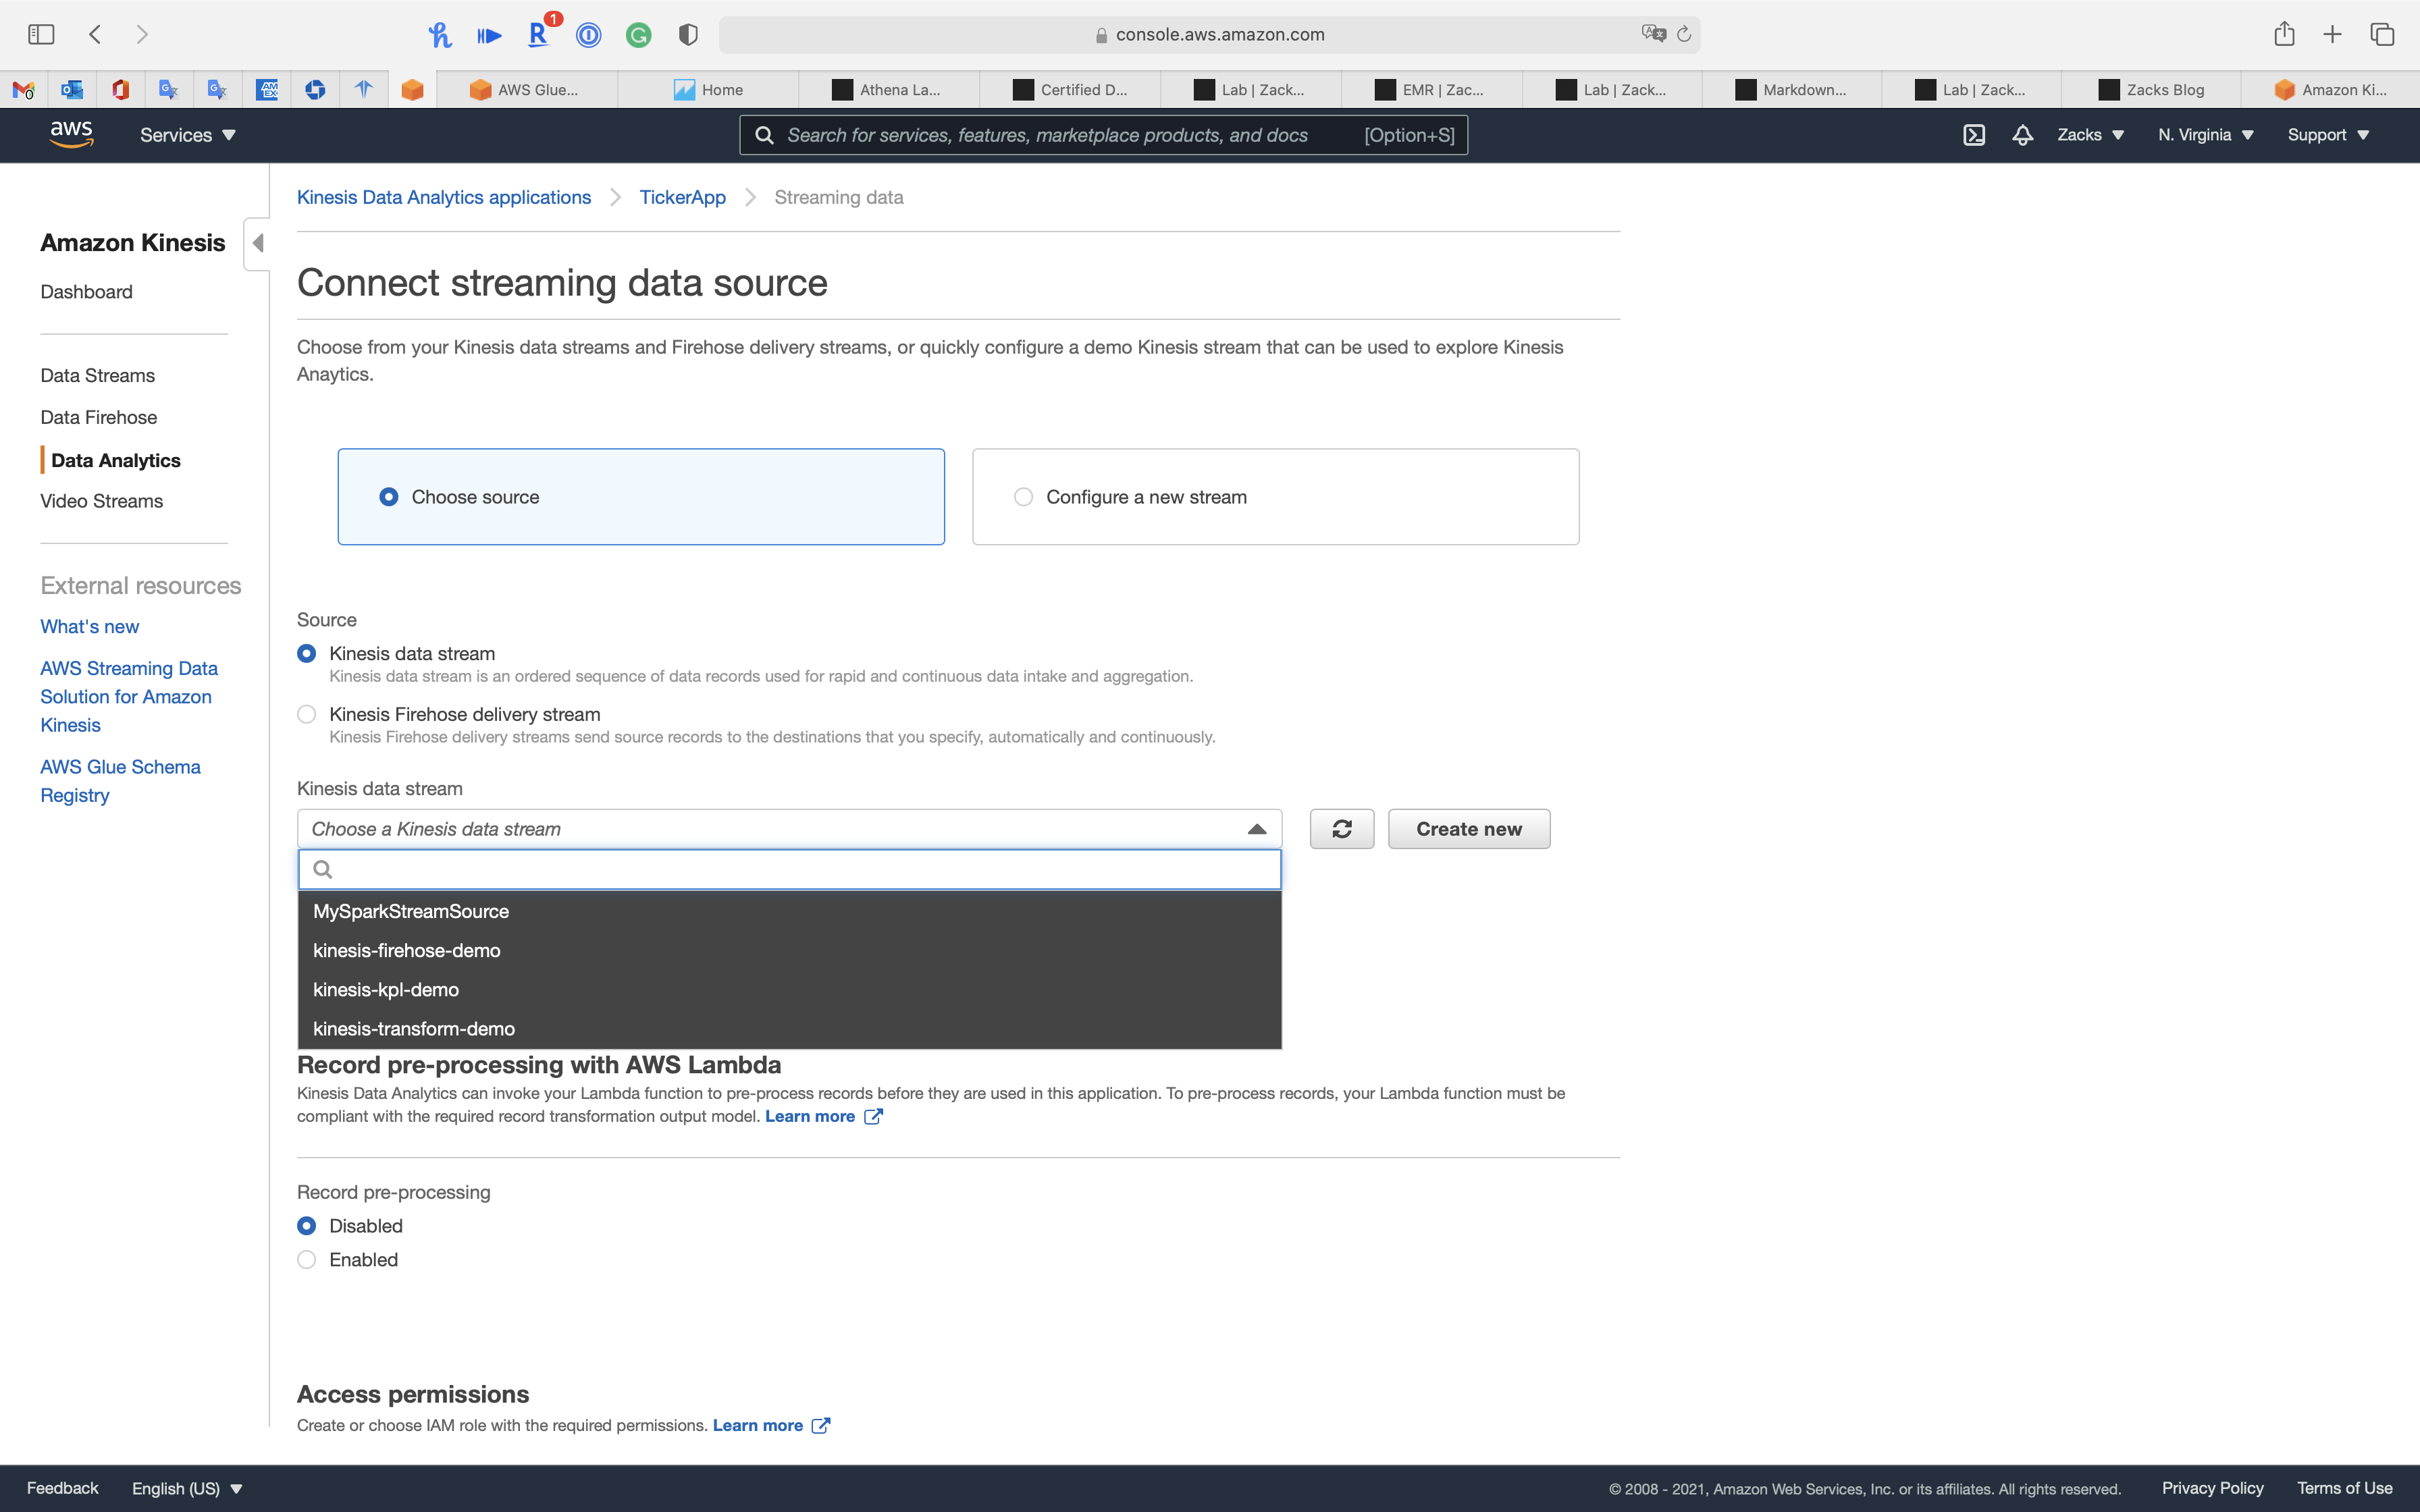Select Kinesis Firehose delivery stream radio
Viewport: 2420px width, 1512px height.
(307, 714)
